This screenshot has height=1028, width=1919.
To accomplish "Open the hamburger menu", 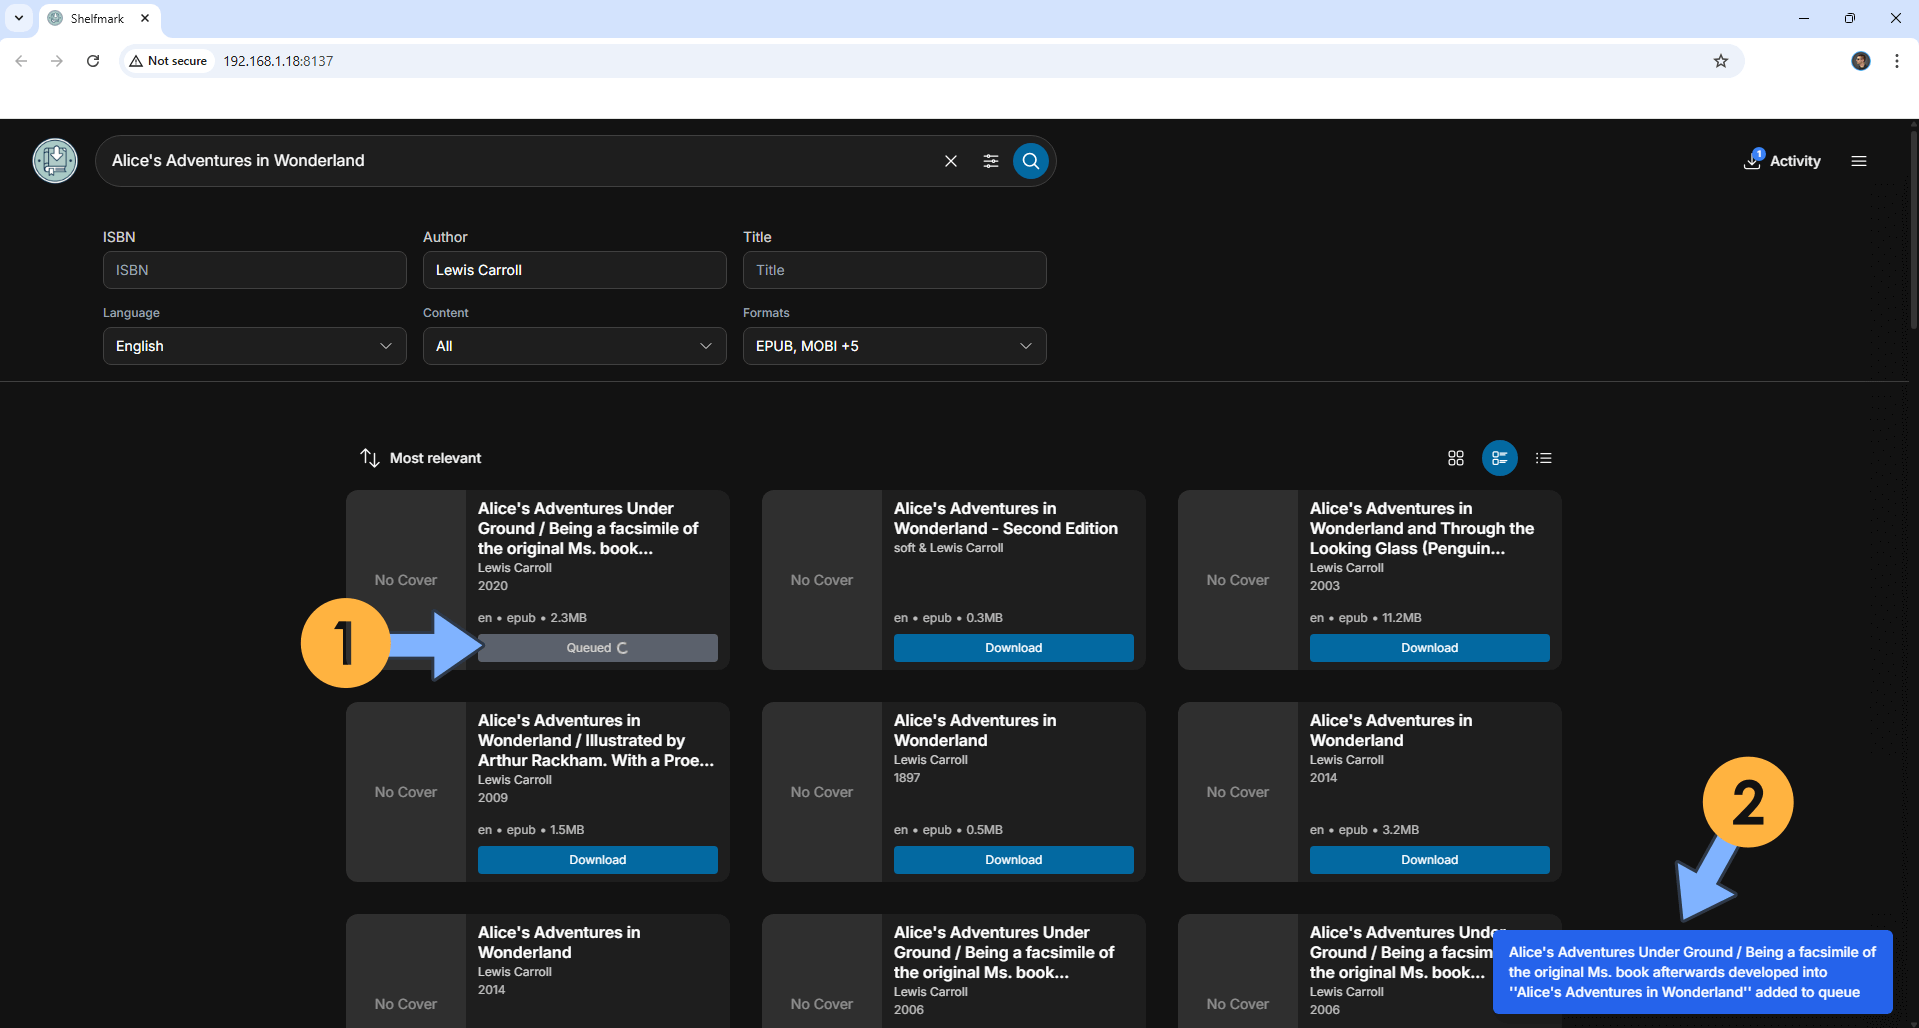I will point(1858,161).
